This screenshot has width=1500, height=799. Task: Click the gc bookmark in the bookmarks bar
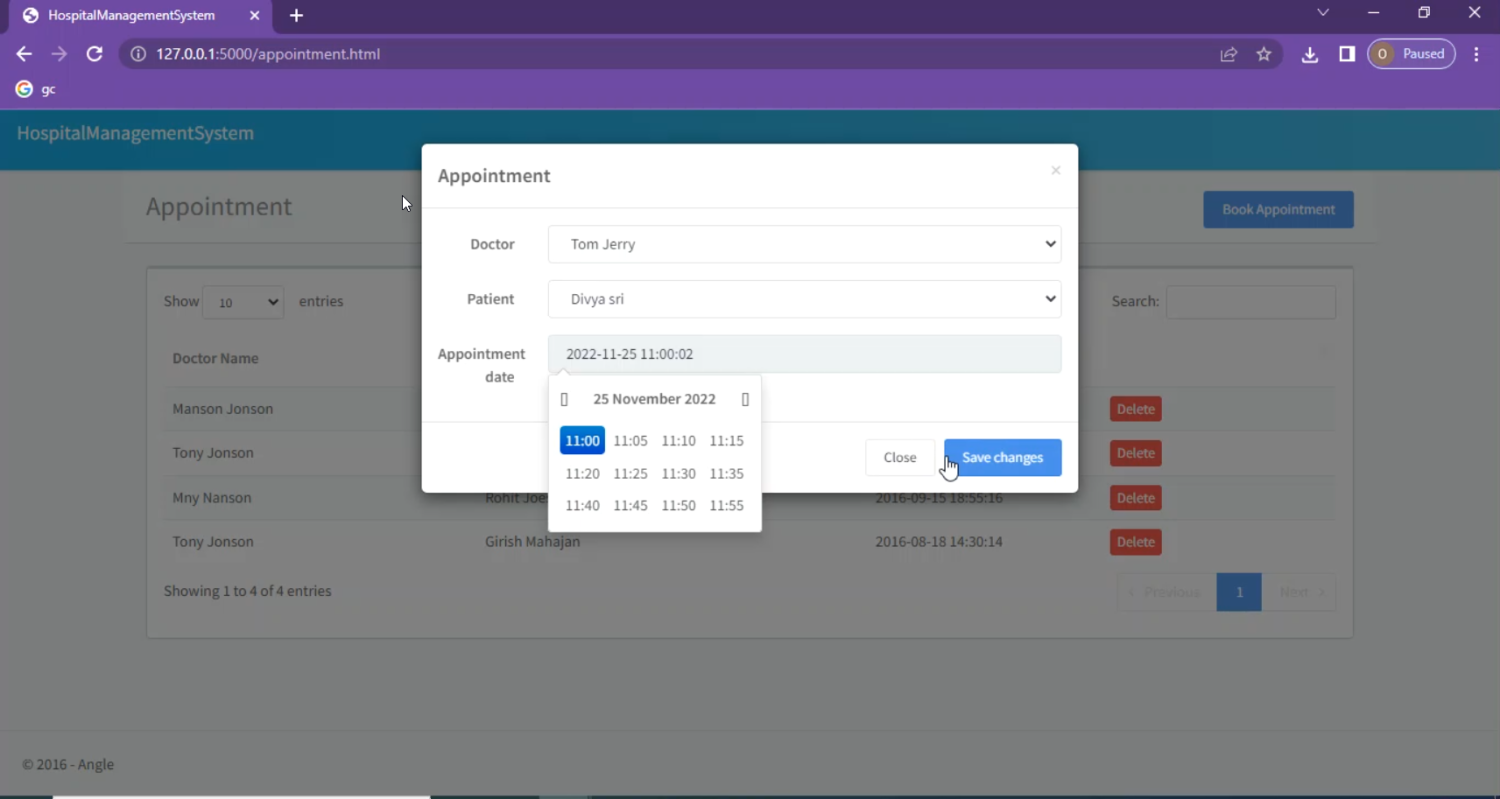pos(36,89)
